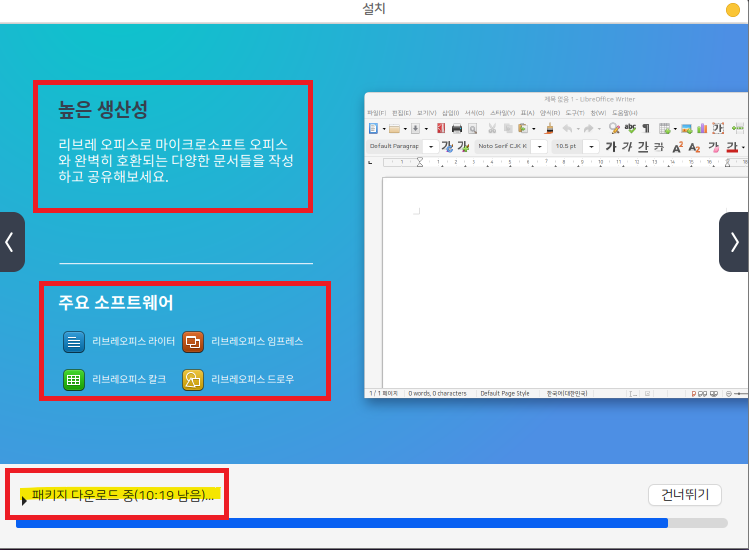Toggle formatting marks pilcrow in Writer preview
The height and width of the screenshot is (550, 749).
click(x=646, y=128)
